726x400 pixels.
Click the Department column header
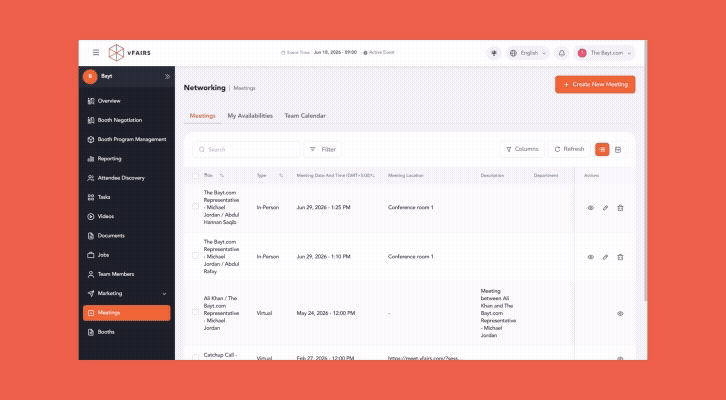(x=545, y=175)
